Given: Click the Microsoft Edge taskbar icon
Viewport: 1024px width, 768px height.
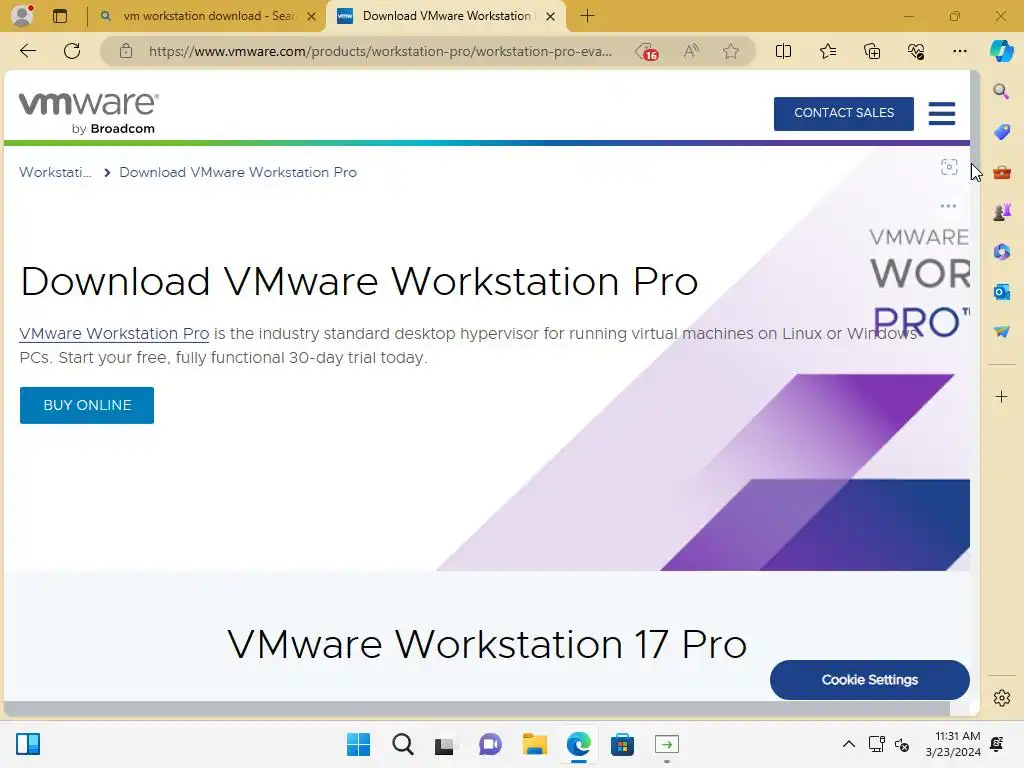Looking at the screenshot, I should [579, 744].
